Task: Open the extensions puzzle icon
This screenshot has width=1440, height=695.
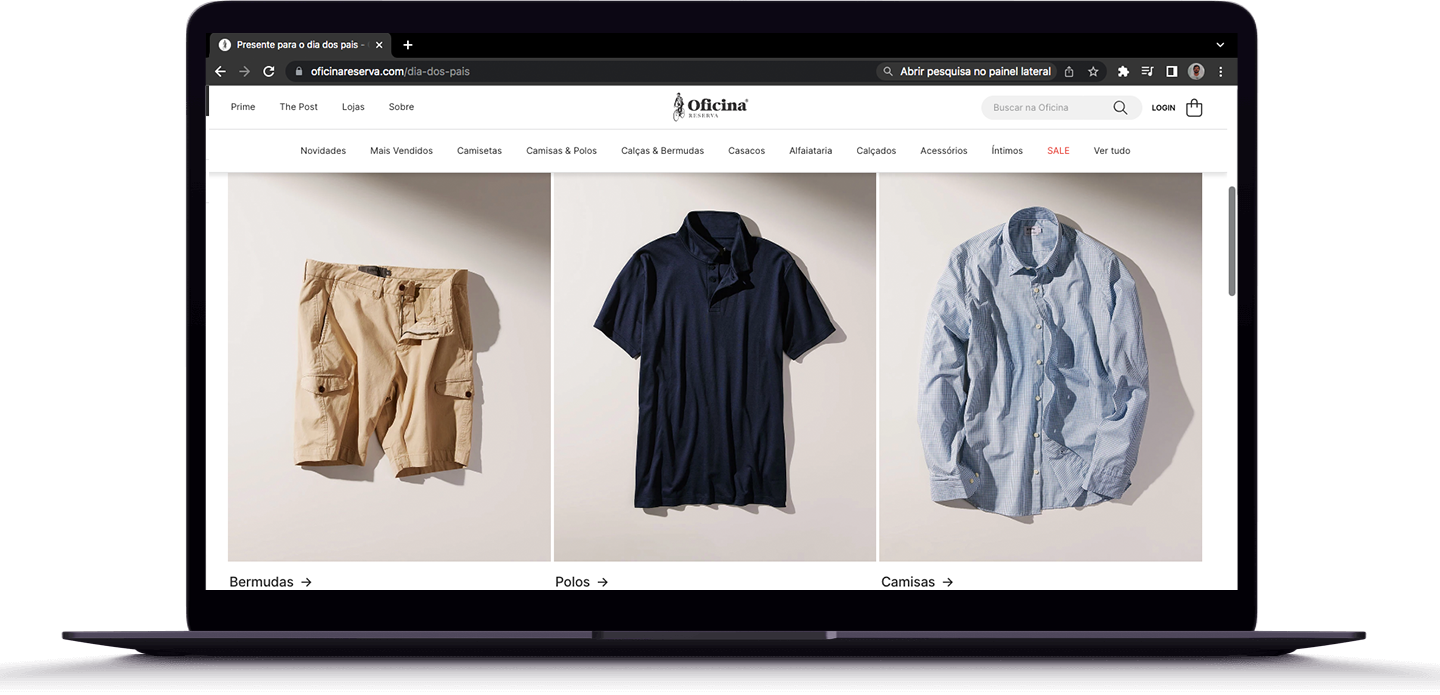Action: point(1123,72)
